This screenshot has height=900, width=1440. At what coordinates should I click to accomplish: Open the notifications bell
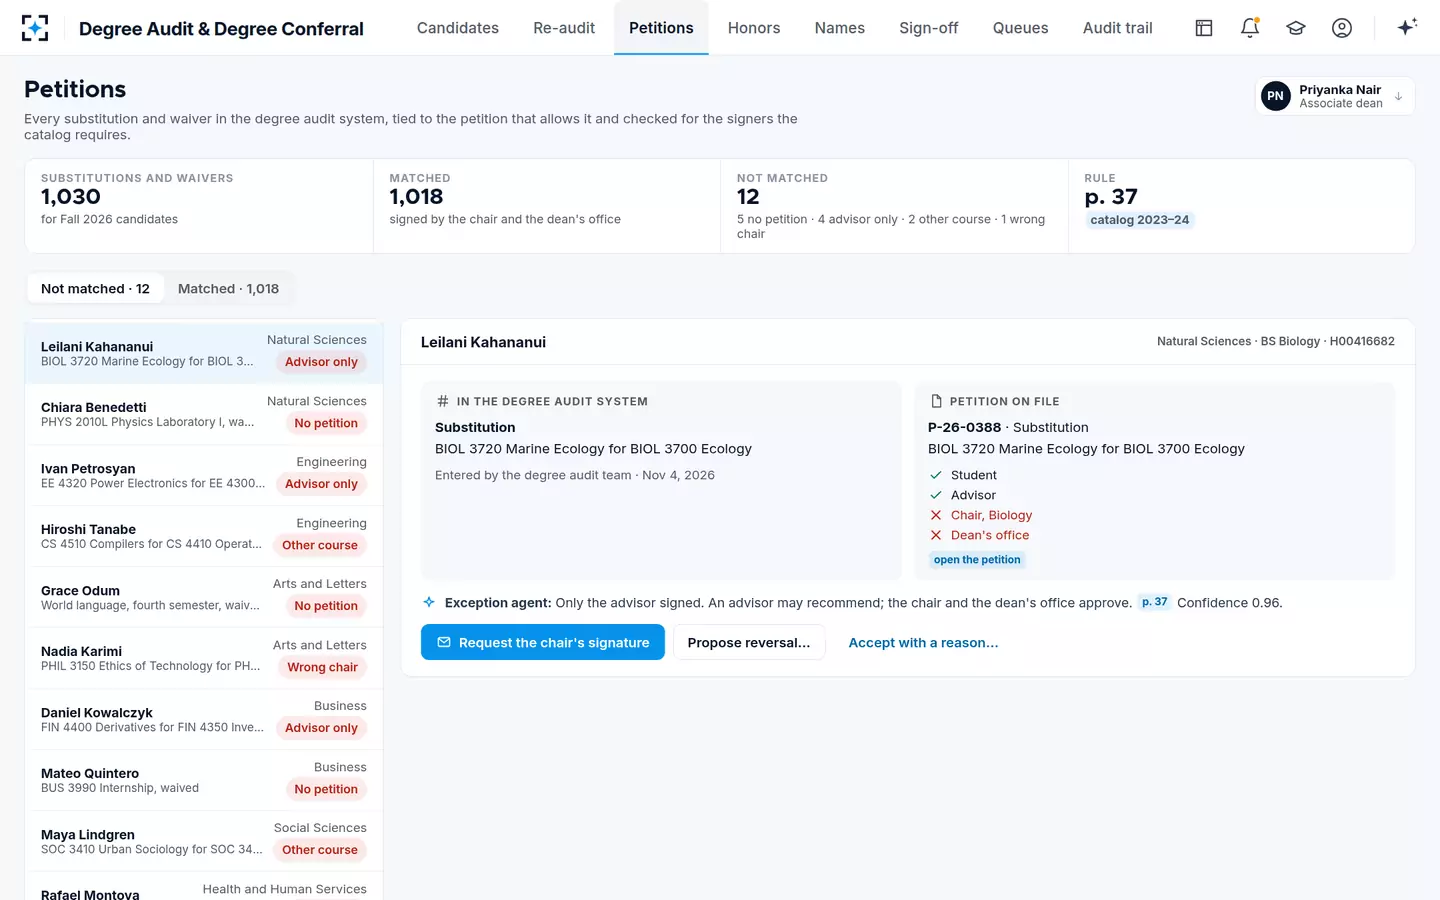tap(1250, 28)
